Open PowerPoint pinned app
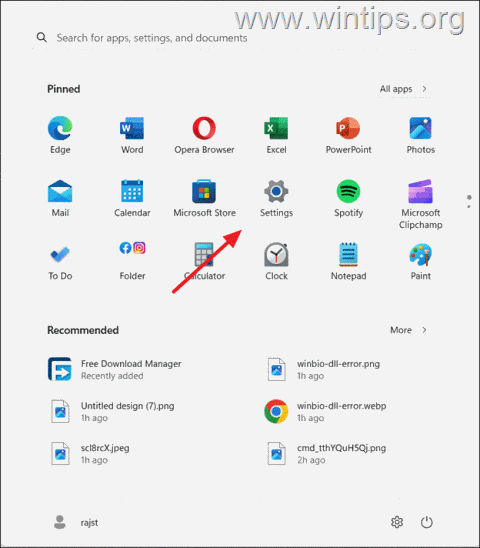Screen dimensions: 480x548 (349, 135)
